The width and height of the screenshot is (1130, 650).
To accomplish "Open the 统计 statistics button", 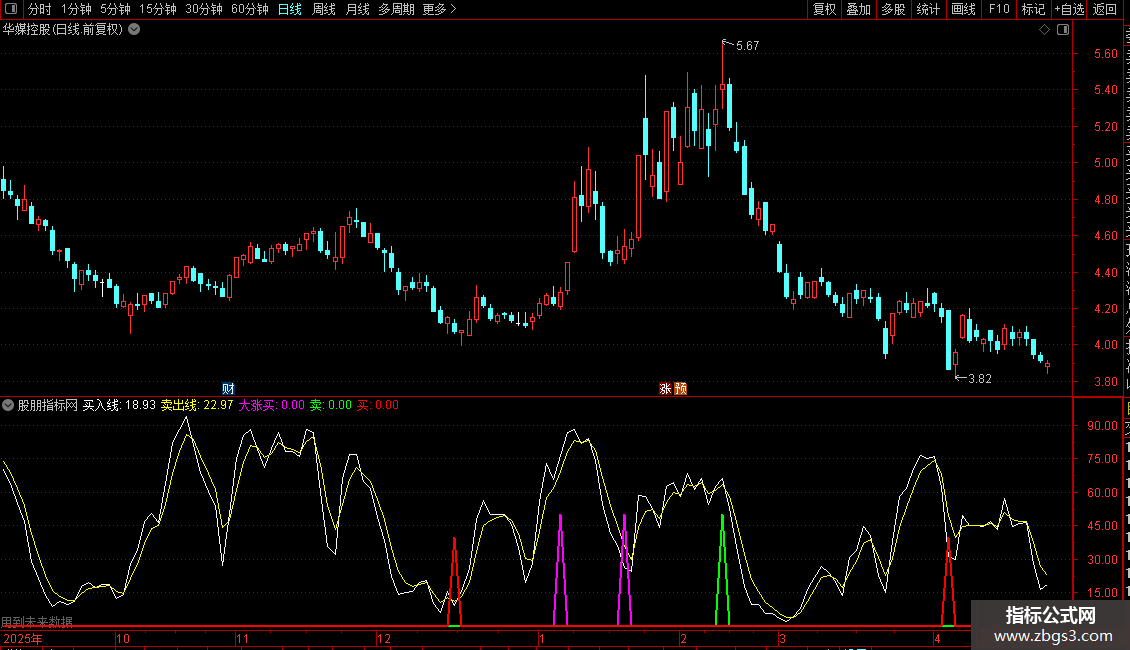I will click(x=928, y=9).
